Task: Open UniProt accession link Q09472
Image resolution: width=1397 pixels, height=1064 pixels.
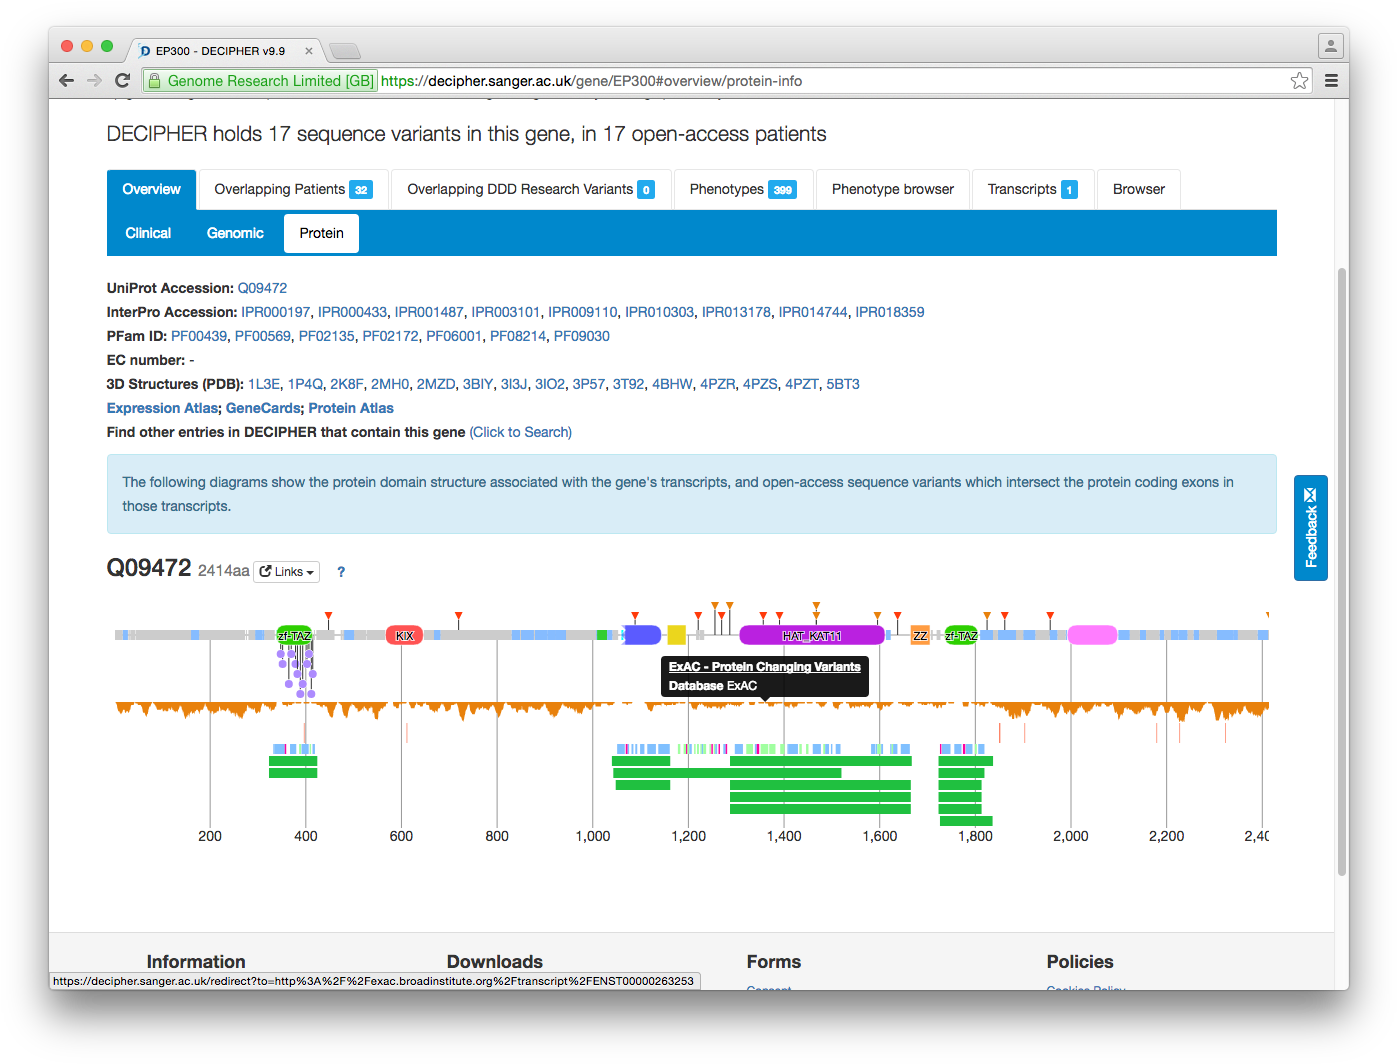Action: click(262, 288)
